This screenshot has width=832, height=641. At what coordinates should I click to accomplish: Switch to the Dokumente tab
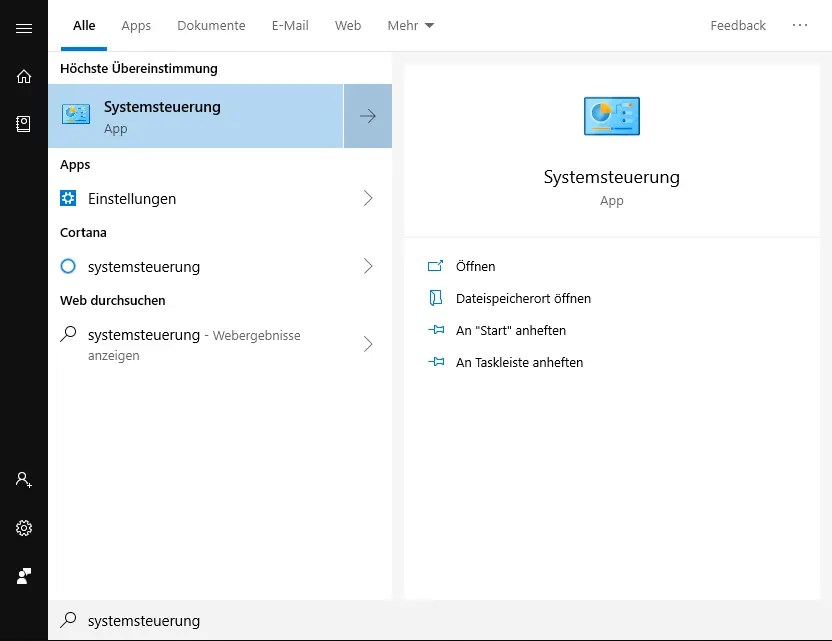(x=211, y=25)
